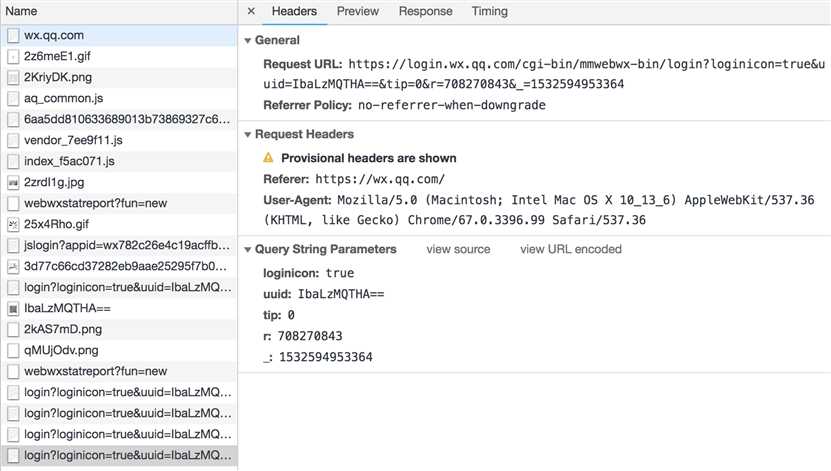
Task: Click the file icon for wx.qq.com
Action: pos(13,35)
